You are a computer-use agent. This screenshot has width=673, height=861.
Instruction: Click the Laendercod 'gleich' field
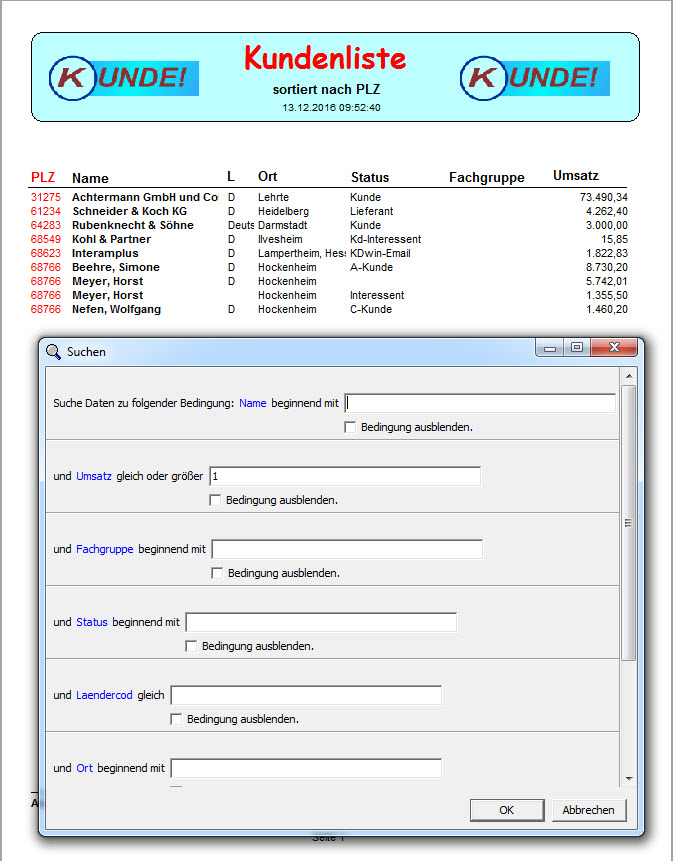point(306,695)
